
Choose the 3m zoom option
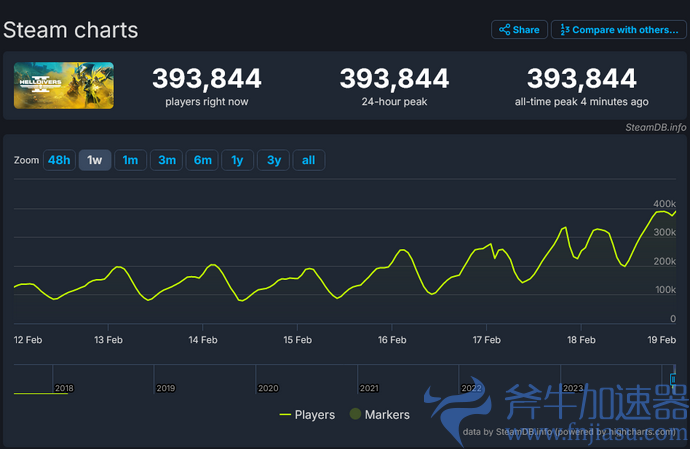(166, 160)
